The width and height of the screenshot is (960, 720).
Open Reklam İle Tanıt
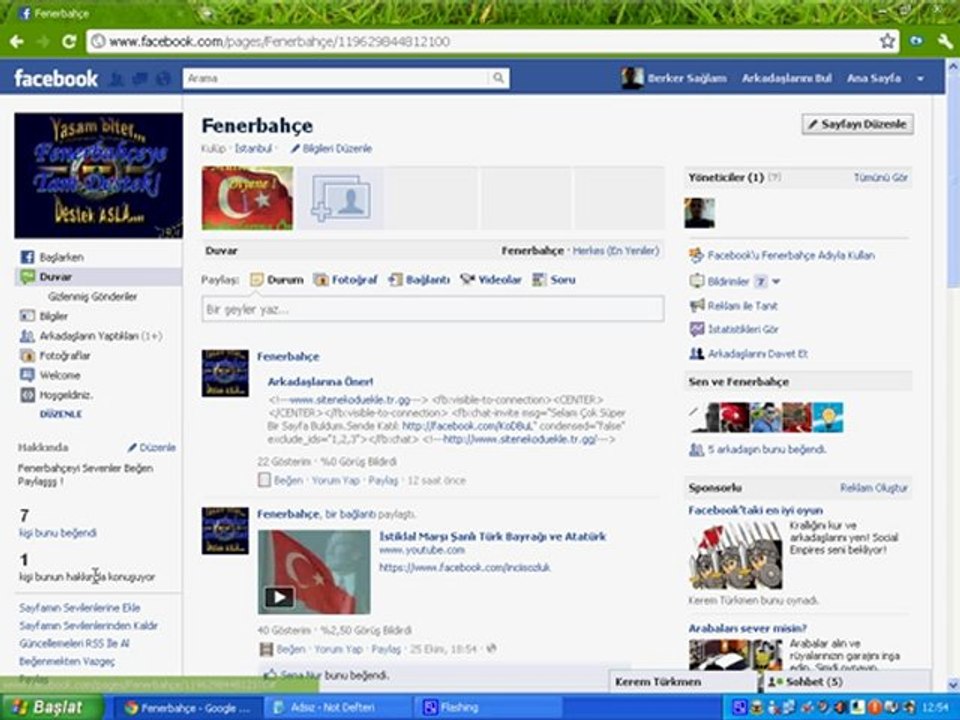pos(742,306)
